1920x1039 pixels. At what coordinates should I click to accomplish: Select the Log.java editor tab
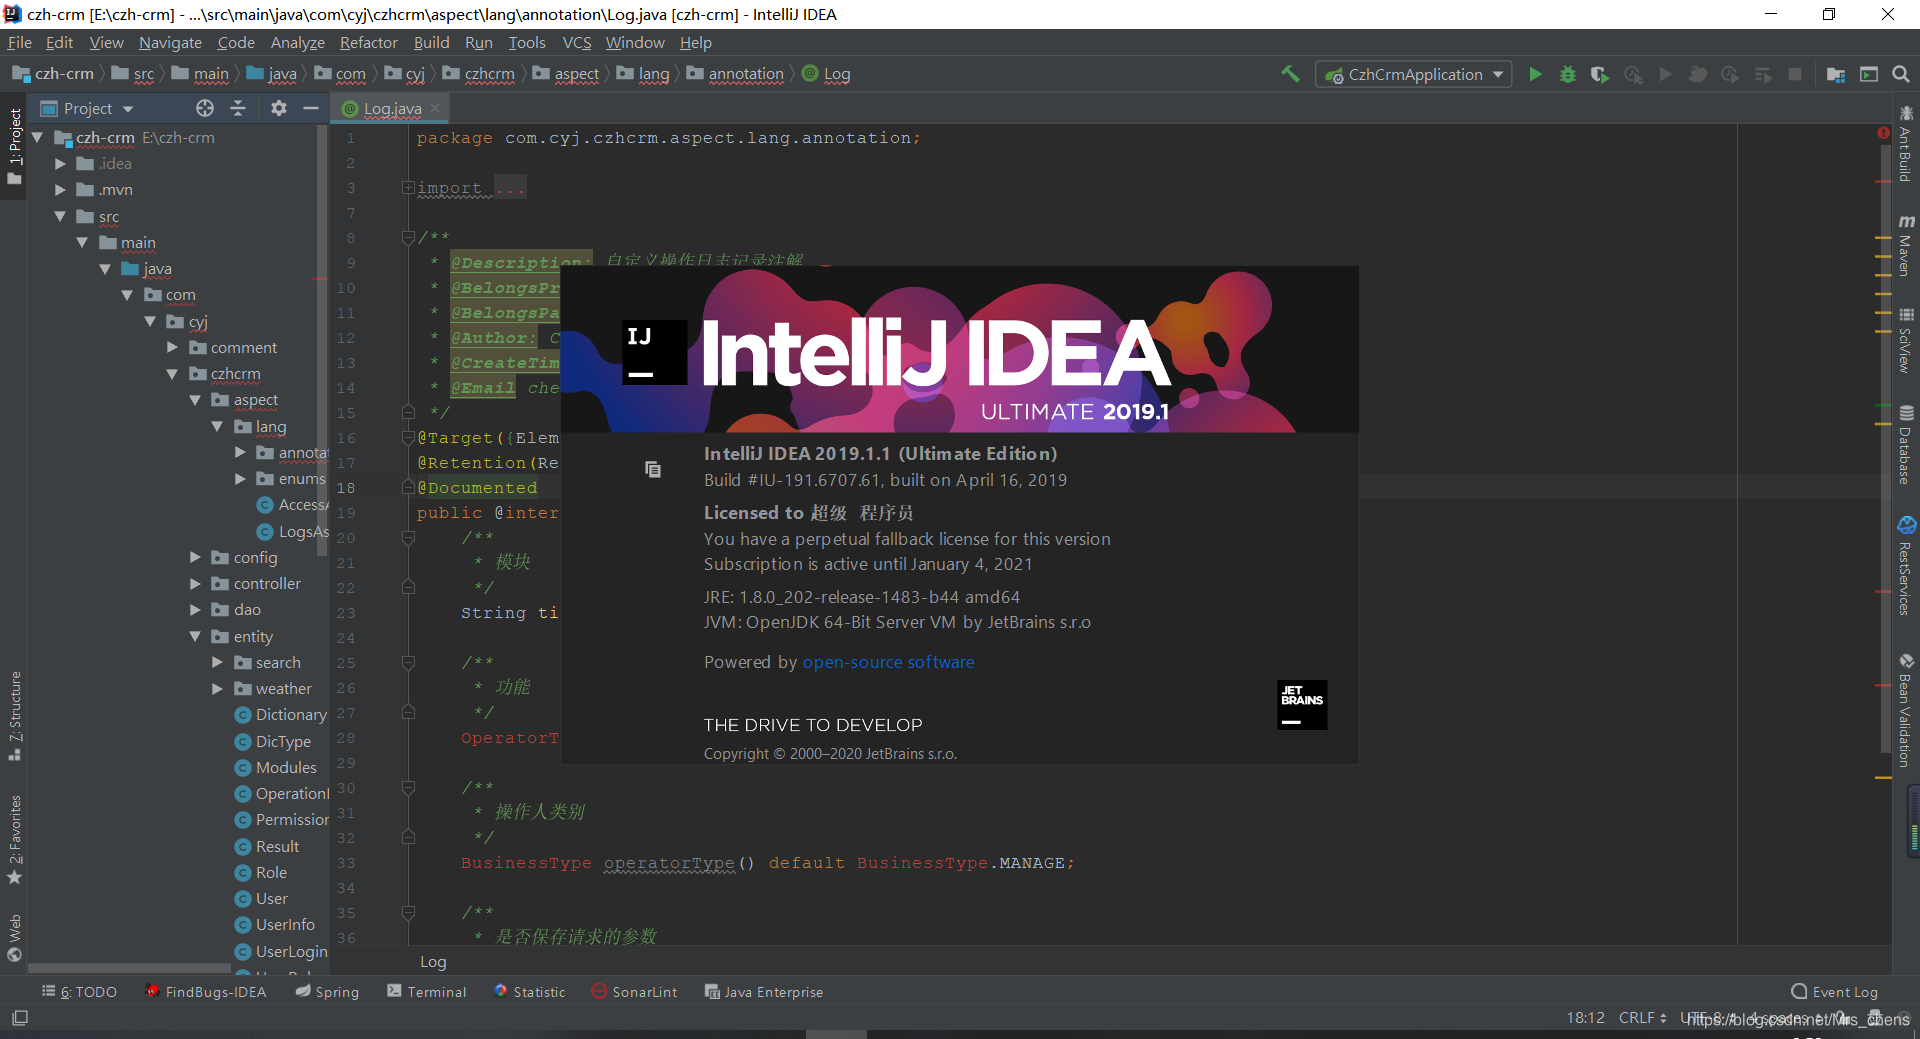tap(392, 108)
